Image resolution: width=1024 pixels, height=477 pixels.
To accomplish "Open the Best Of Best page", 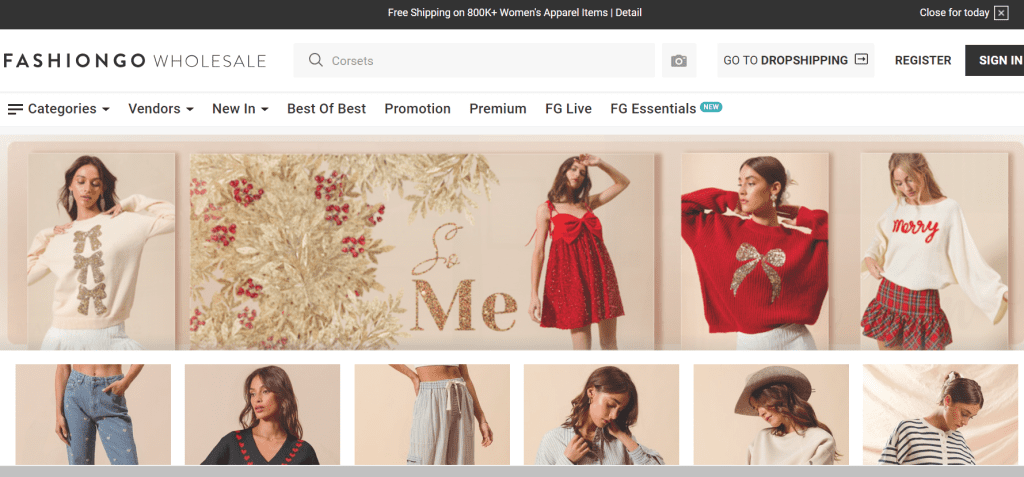I will click(x=326, y=109).
